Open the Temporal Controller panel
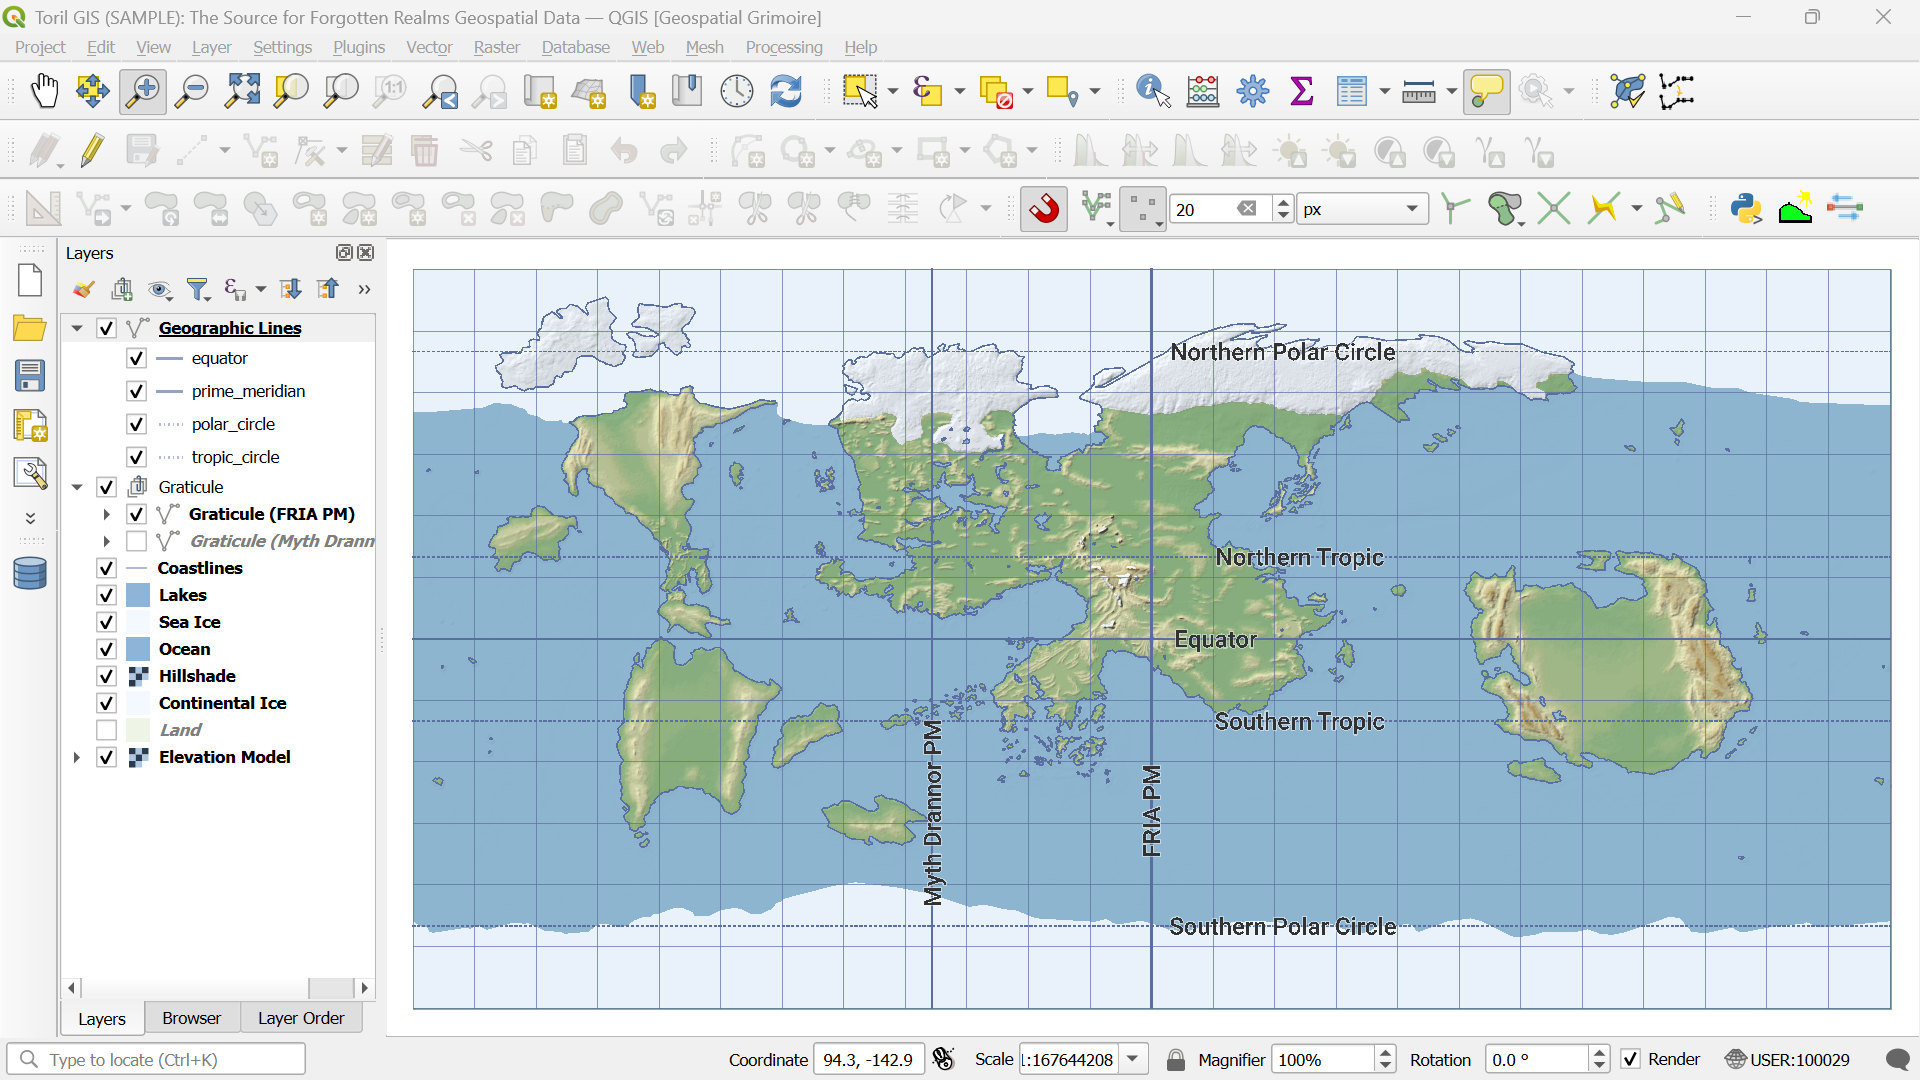The image size is (1920, 1080). click(x=737, y=90)
